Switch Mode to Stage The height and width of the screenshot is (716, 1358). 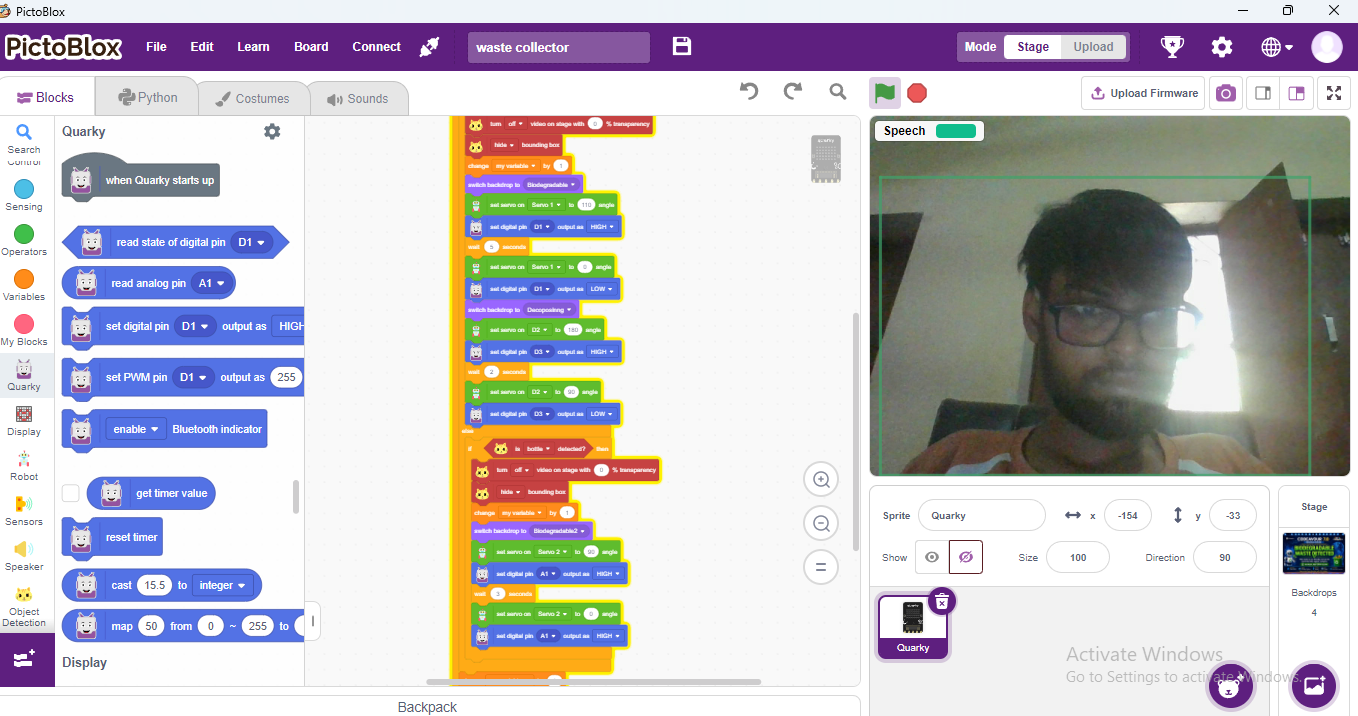click(1033, 47)
